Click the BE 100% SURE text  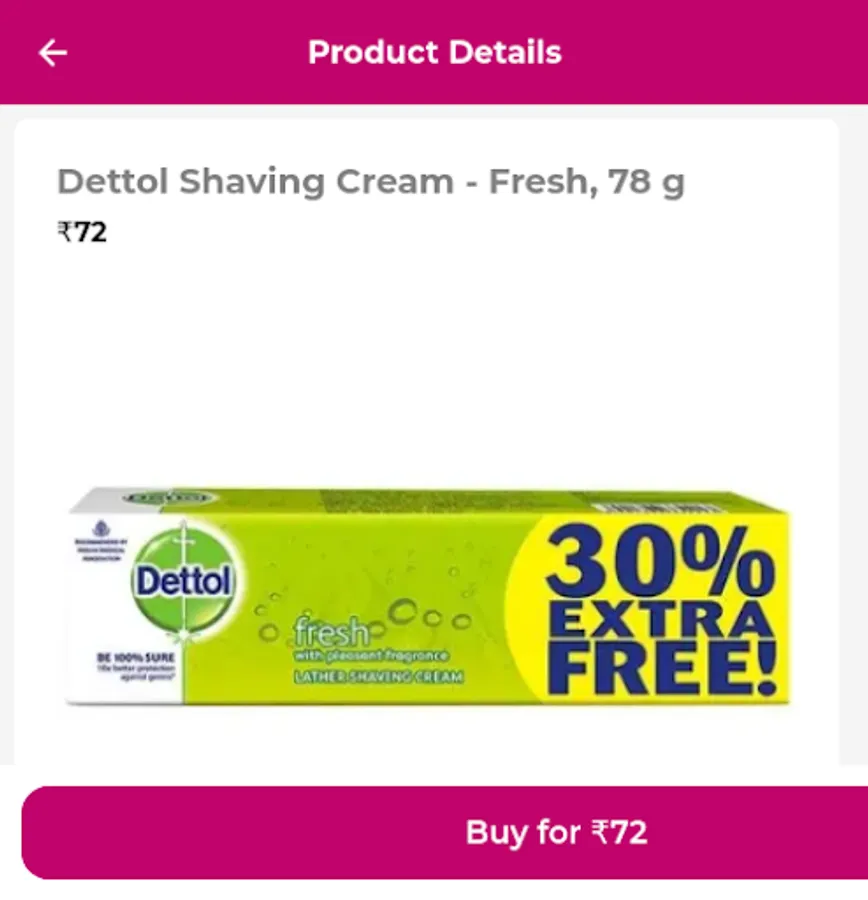[135, 658]
